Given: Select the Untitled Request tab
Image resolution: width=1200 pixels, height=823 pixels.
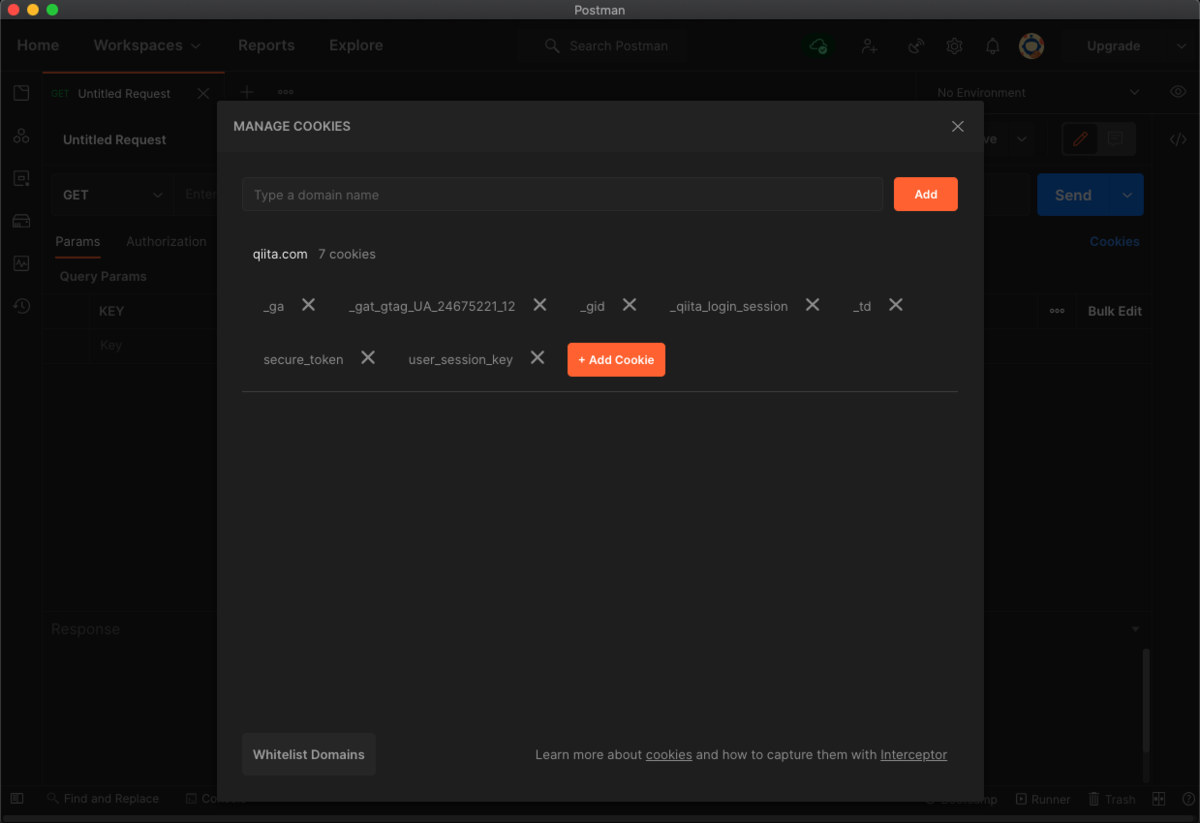Looking at the screenshot, I should [124, 93].
